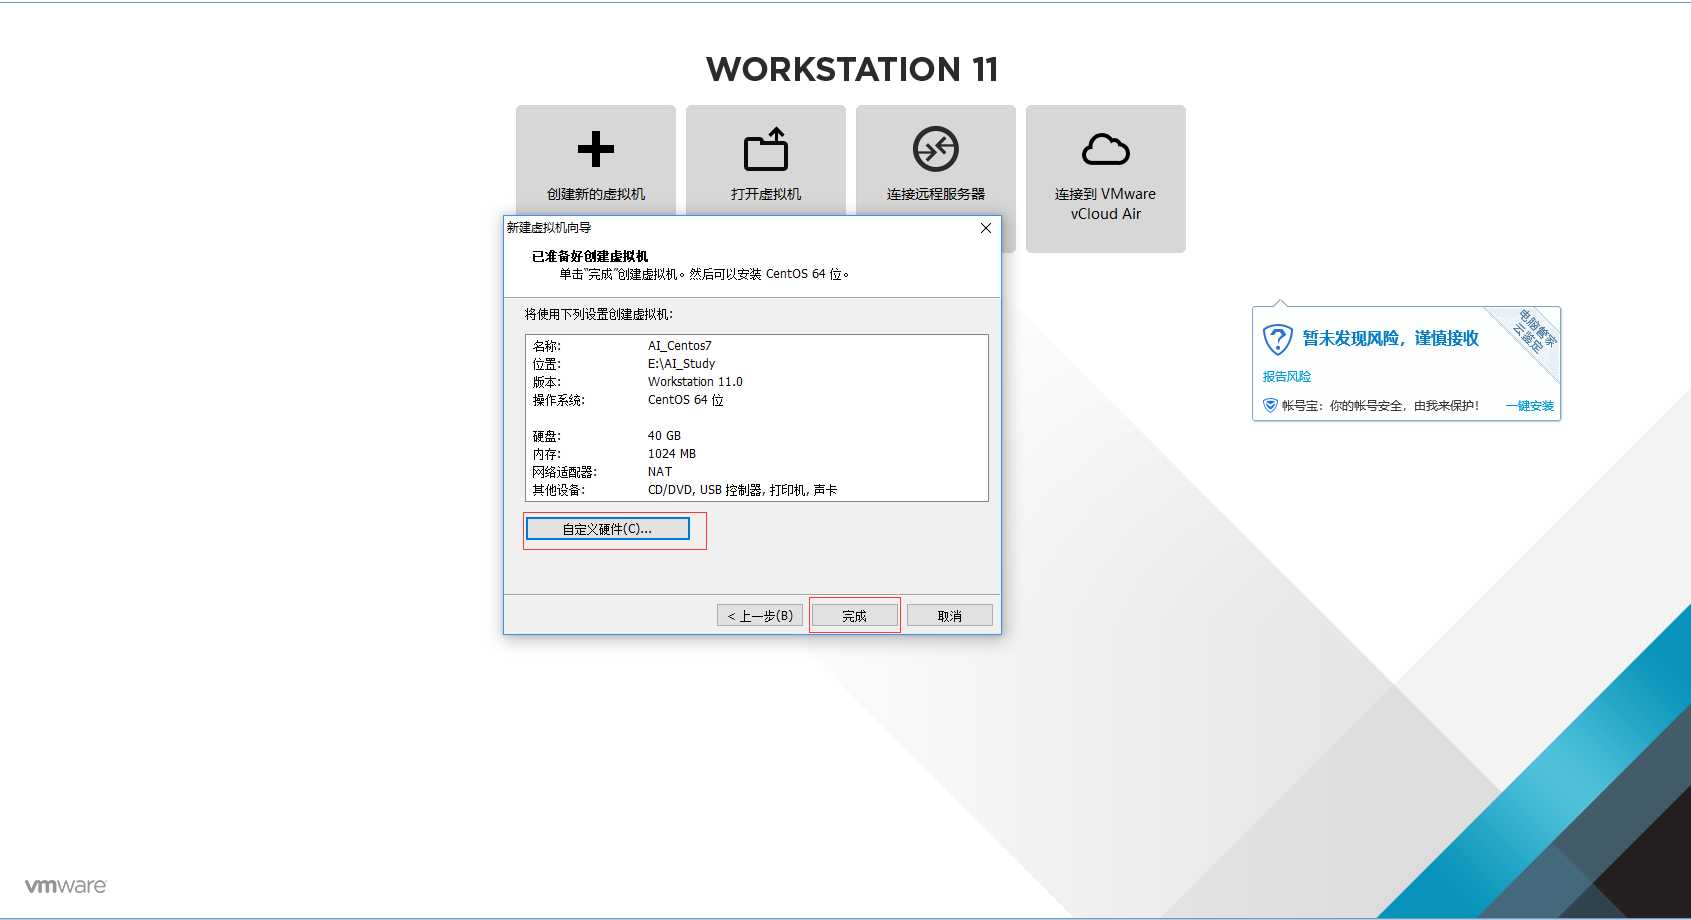Screen dimensions: 1691x920
Task: Click 取消 to cancel the wizard
Action: click(x=950, y=615)
